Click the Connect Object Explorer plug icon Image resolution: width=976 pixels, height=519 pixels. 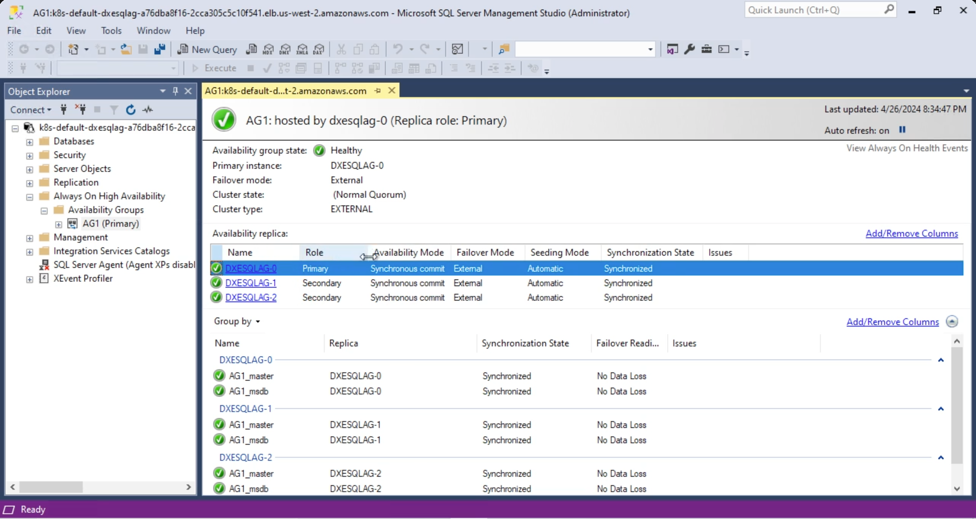pos(63,110)
